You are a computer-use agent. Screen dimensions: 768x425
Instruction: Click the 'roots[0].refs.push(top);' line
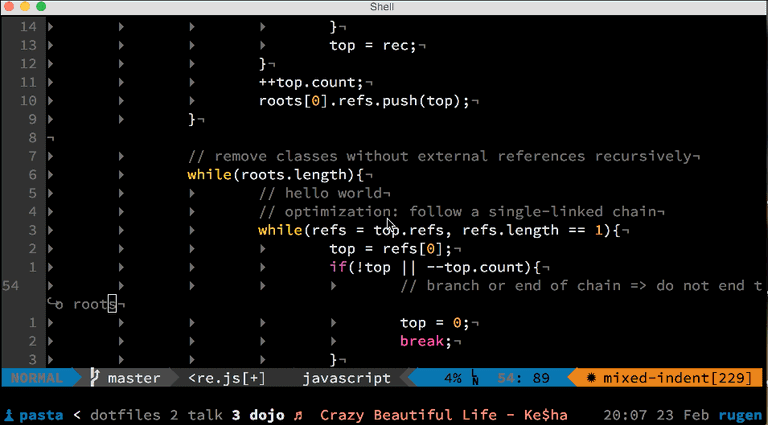pos(364,101)
